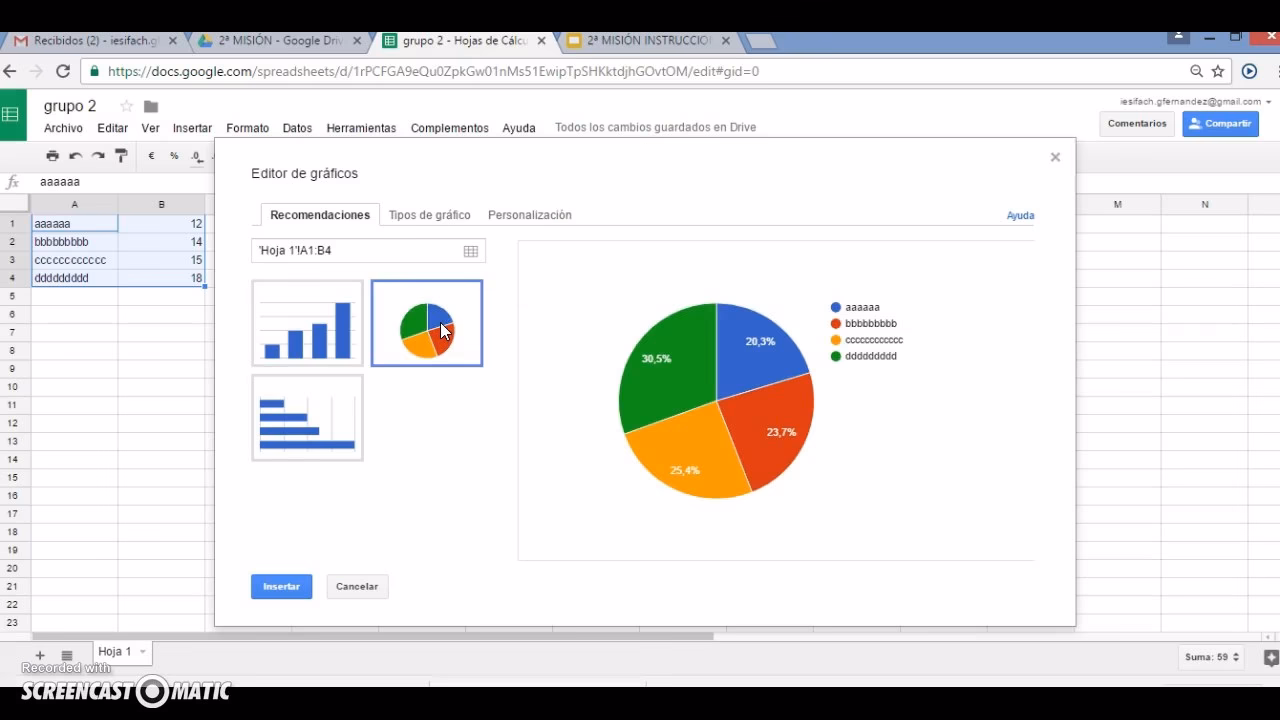Open the Personalización tab
Screen dimensions: 1280x720
529,215
